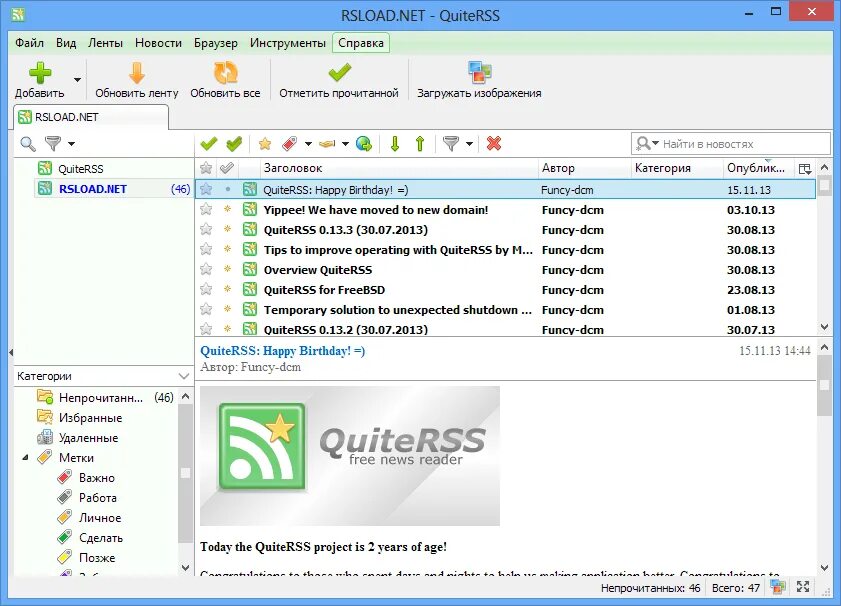Click the feeds filter funnel icon
841x606 pixels.
coord(53,144)
